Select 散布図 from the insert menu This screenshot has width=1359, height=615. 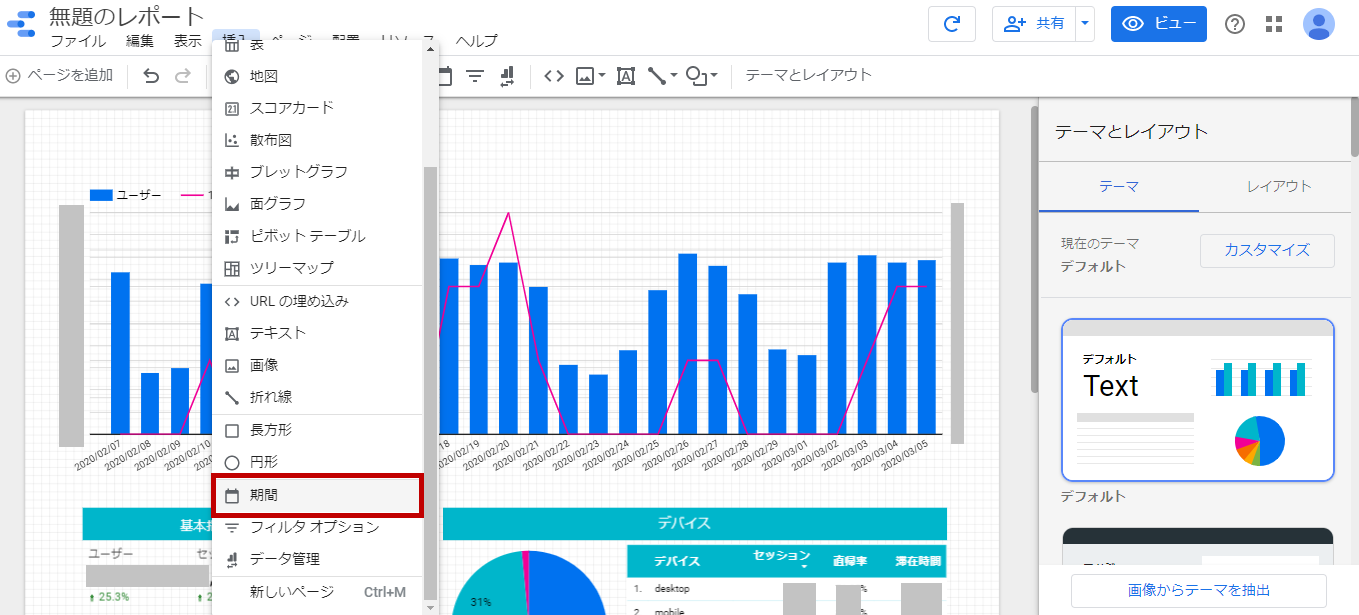coord(318,140)
